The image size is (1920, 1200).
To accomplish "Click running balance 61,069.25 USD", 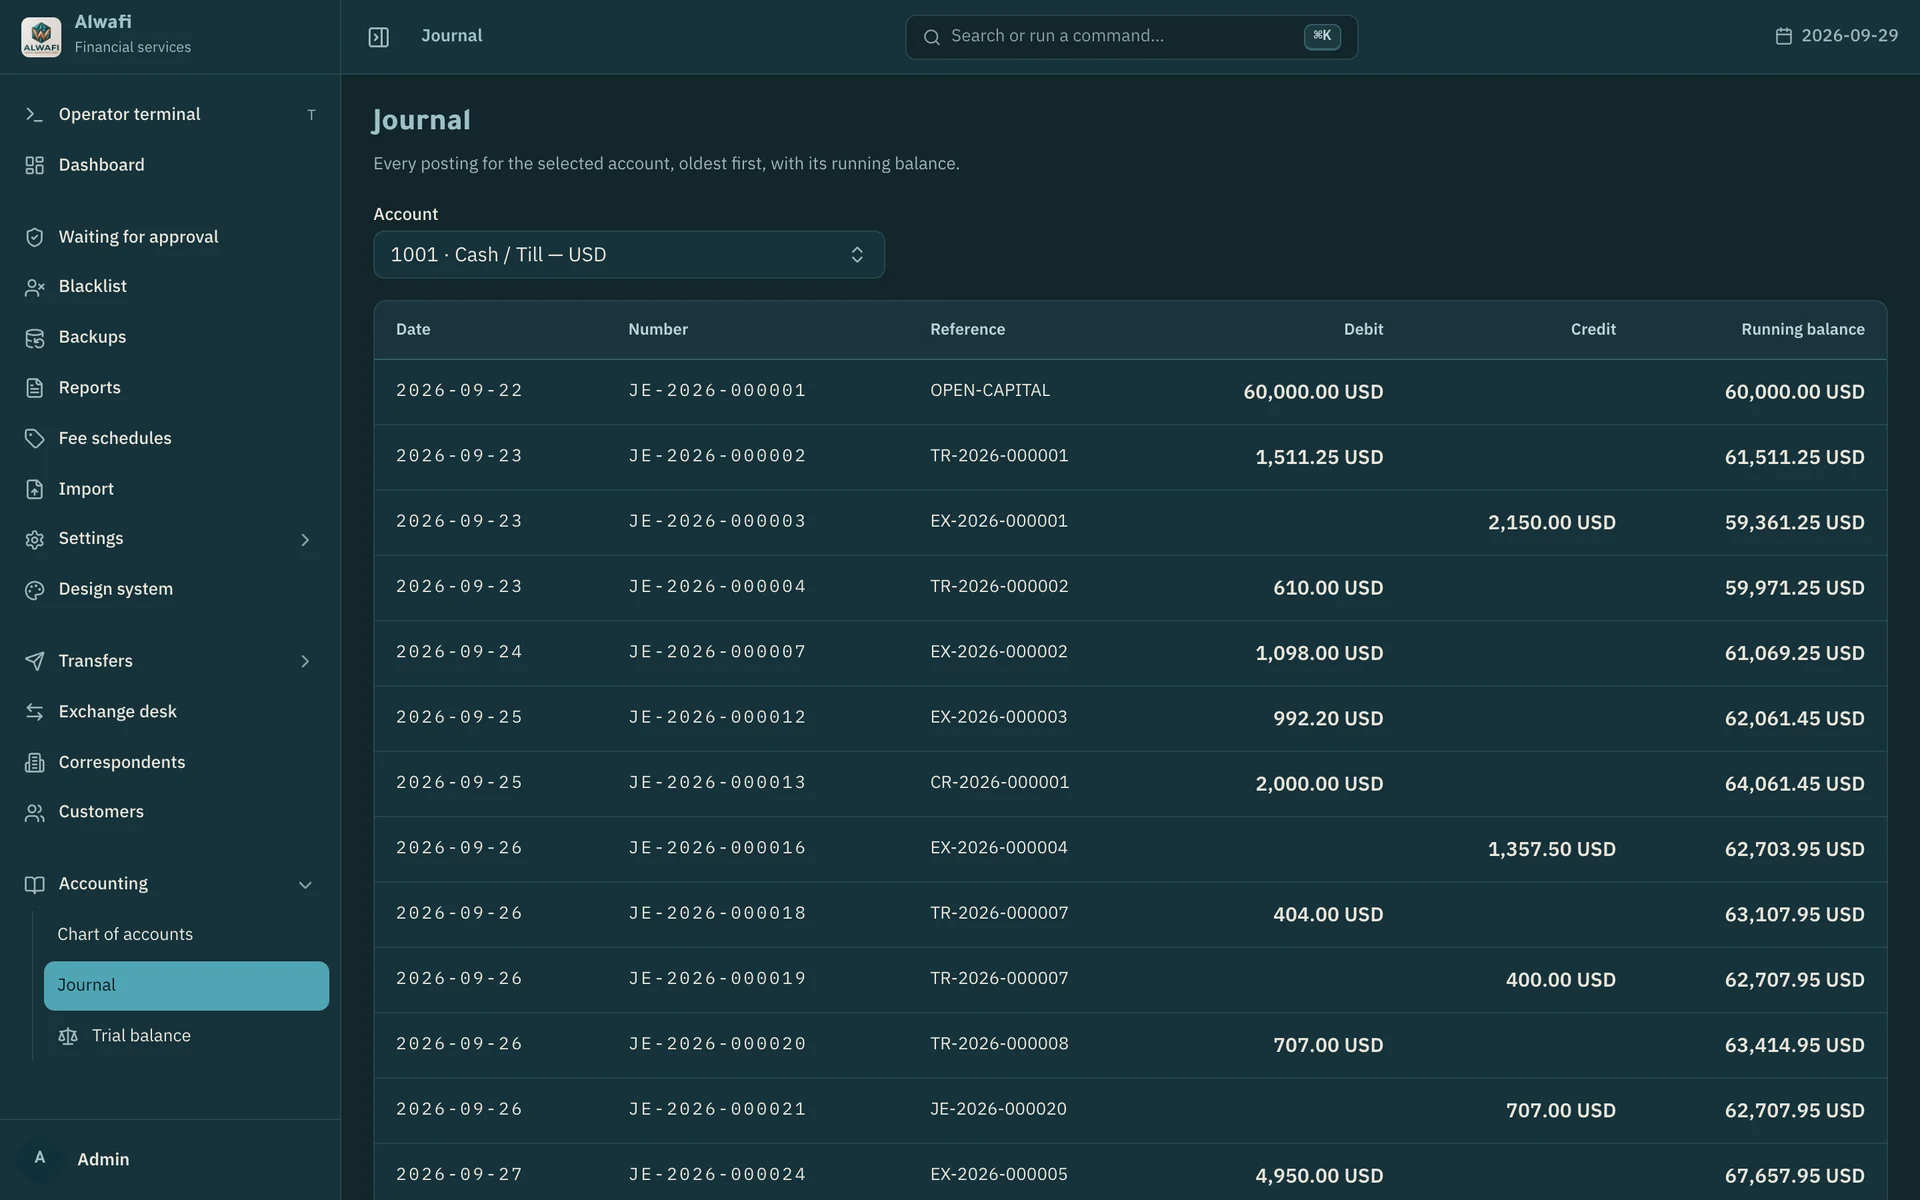I will (1794, 654).
